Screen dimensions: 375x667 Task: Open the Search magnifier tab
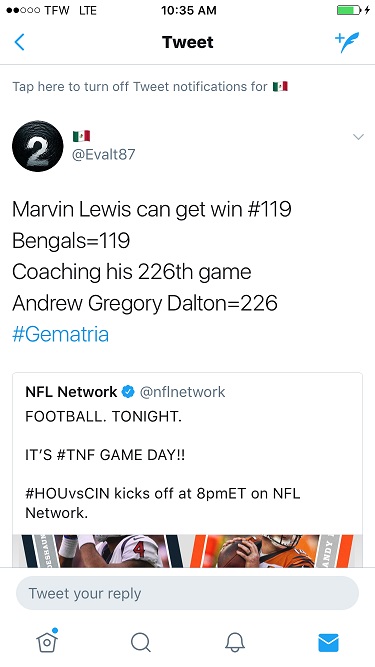click(x=141, y=642)
